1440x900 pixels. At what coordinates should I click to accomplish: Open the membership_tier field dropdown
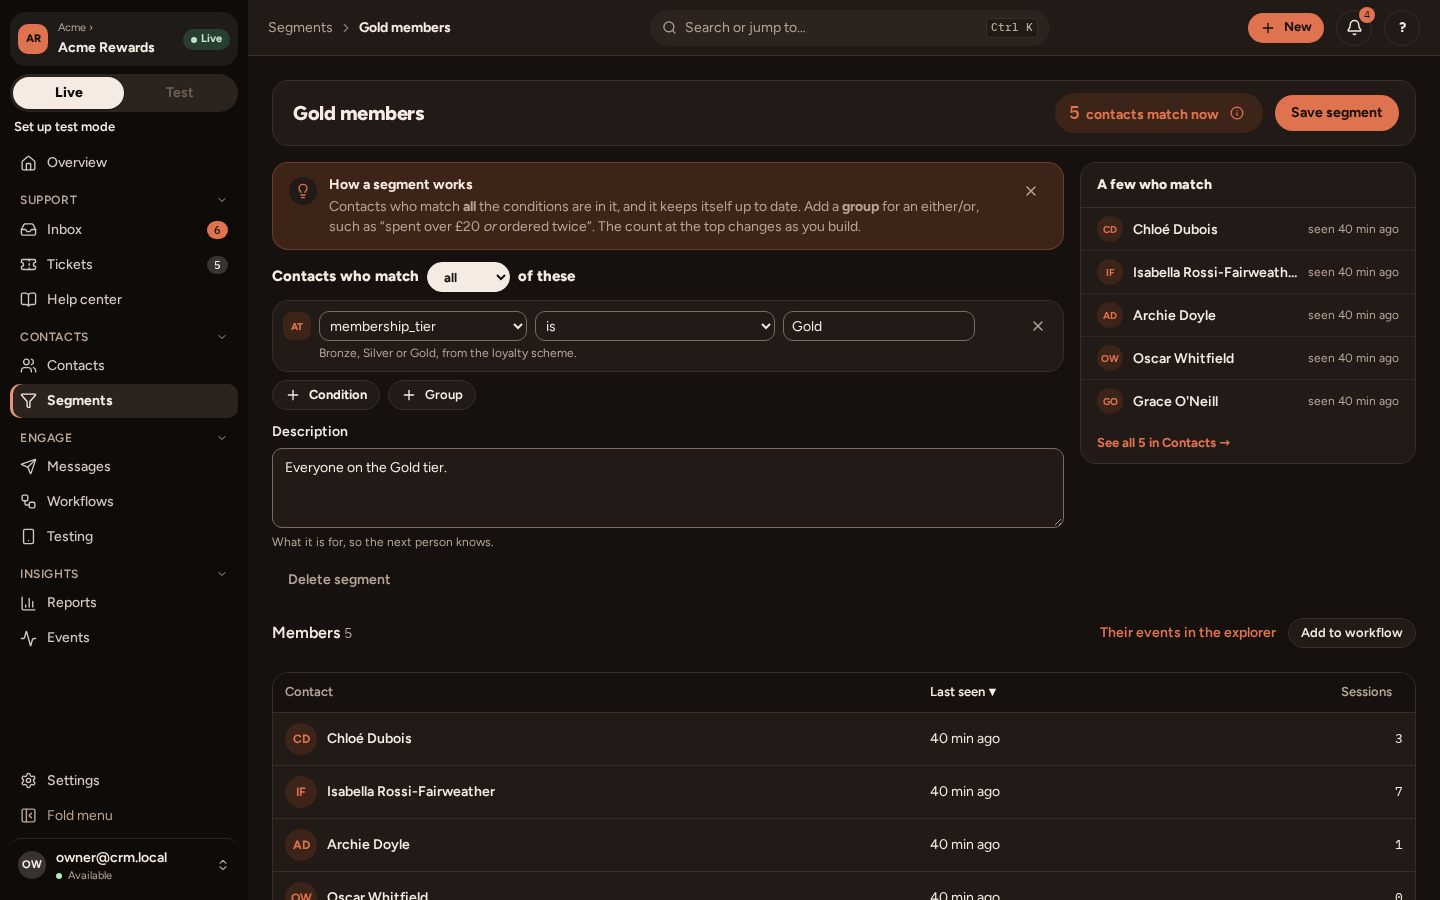click(x=423, y=326)
